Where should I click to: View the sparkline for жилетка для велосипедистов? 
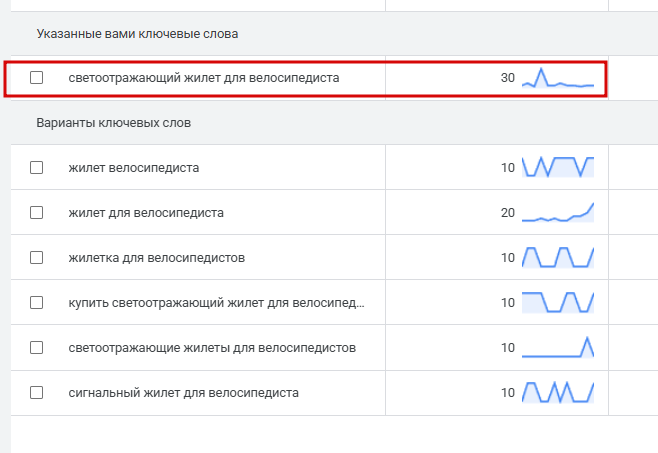click(x=558, y=257)
